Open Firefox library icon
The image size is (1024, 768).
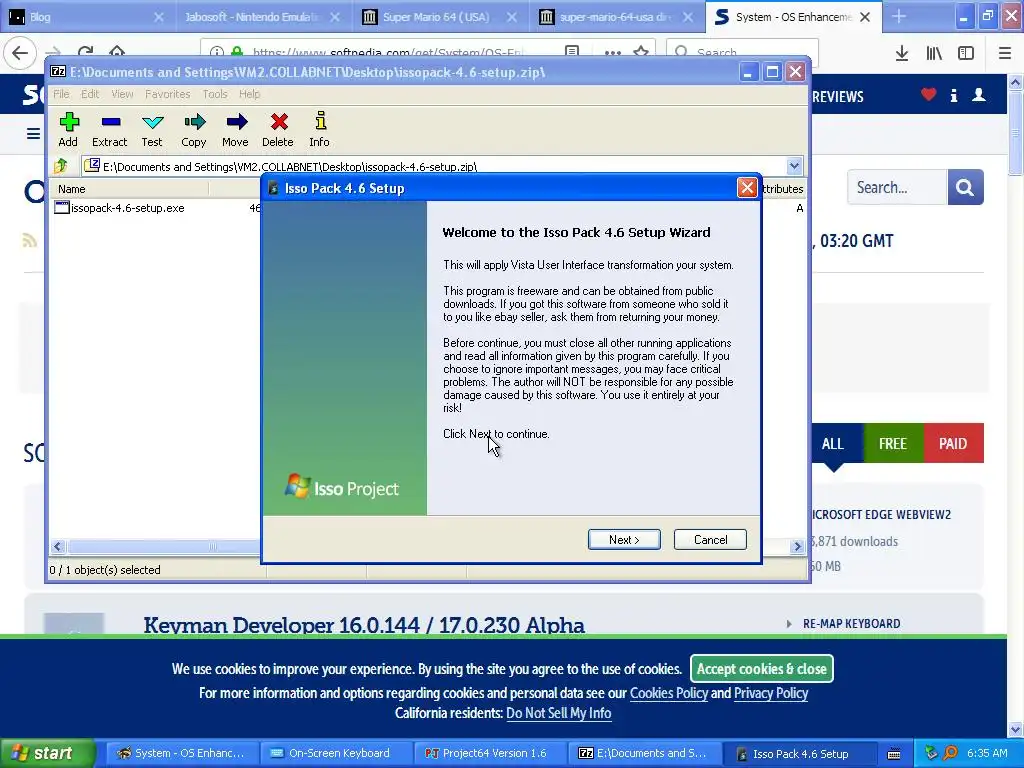[x=934, y=54]
